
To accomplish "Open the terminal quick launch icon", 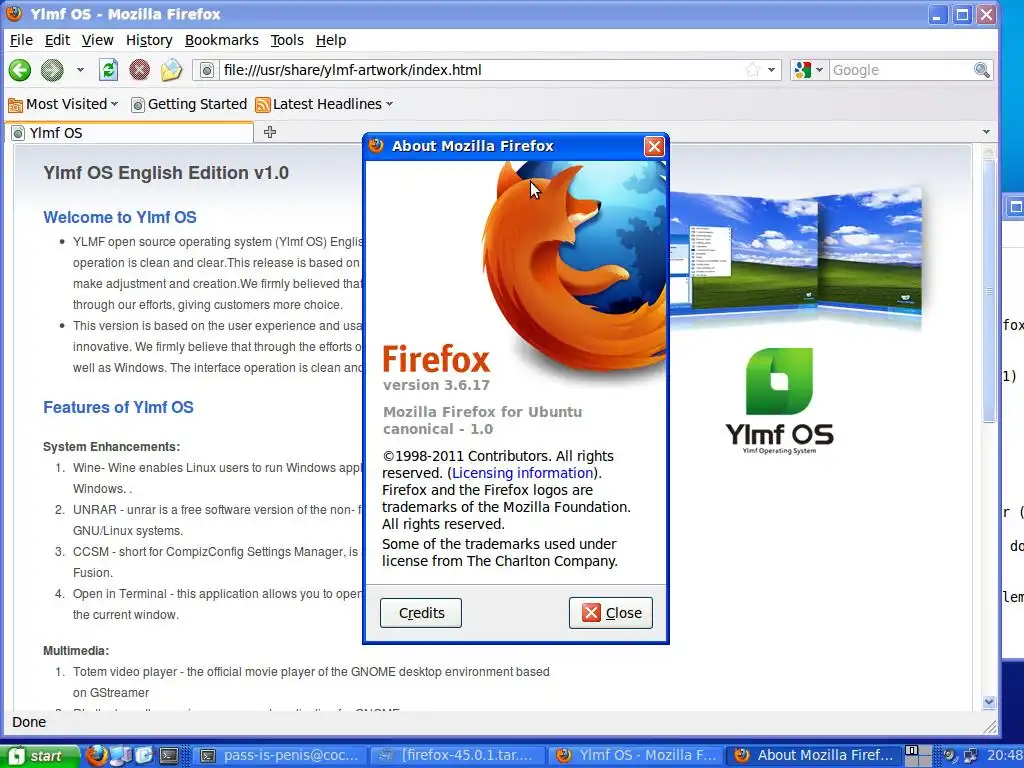I will 169,756.
